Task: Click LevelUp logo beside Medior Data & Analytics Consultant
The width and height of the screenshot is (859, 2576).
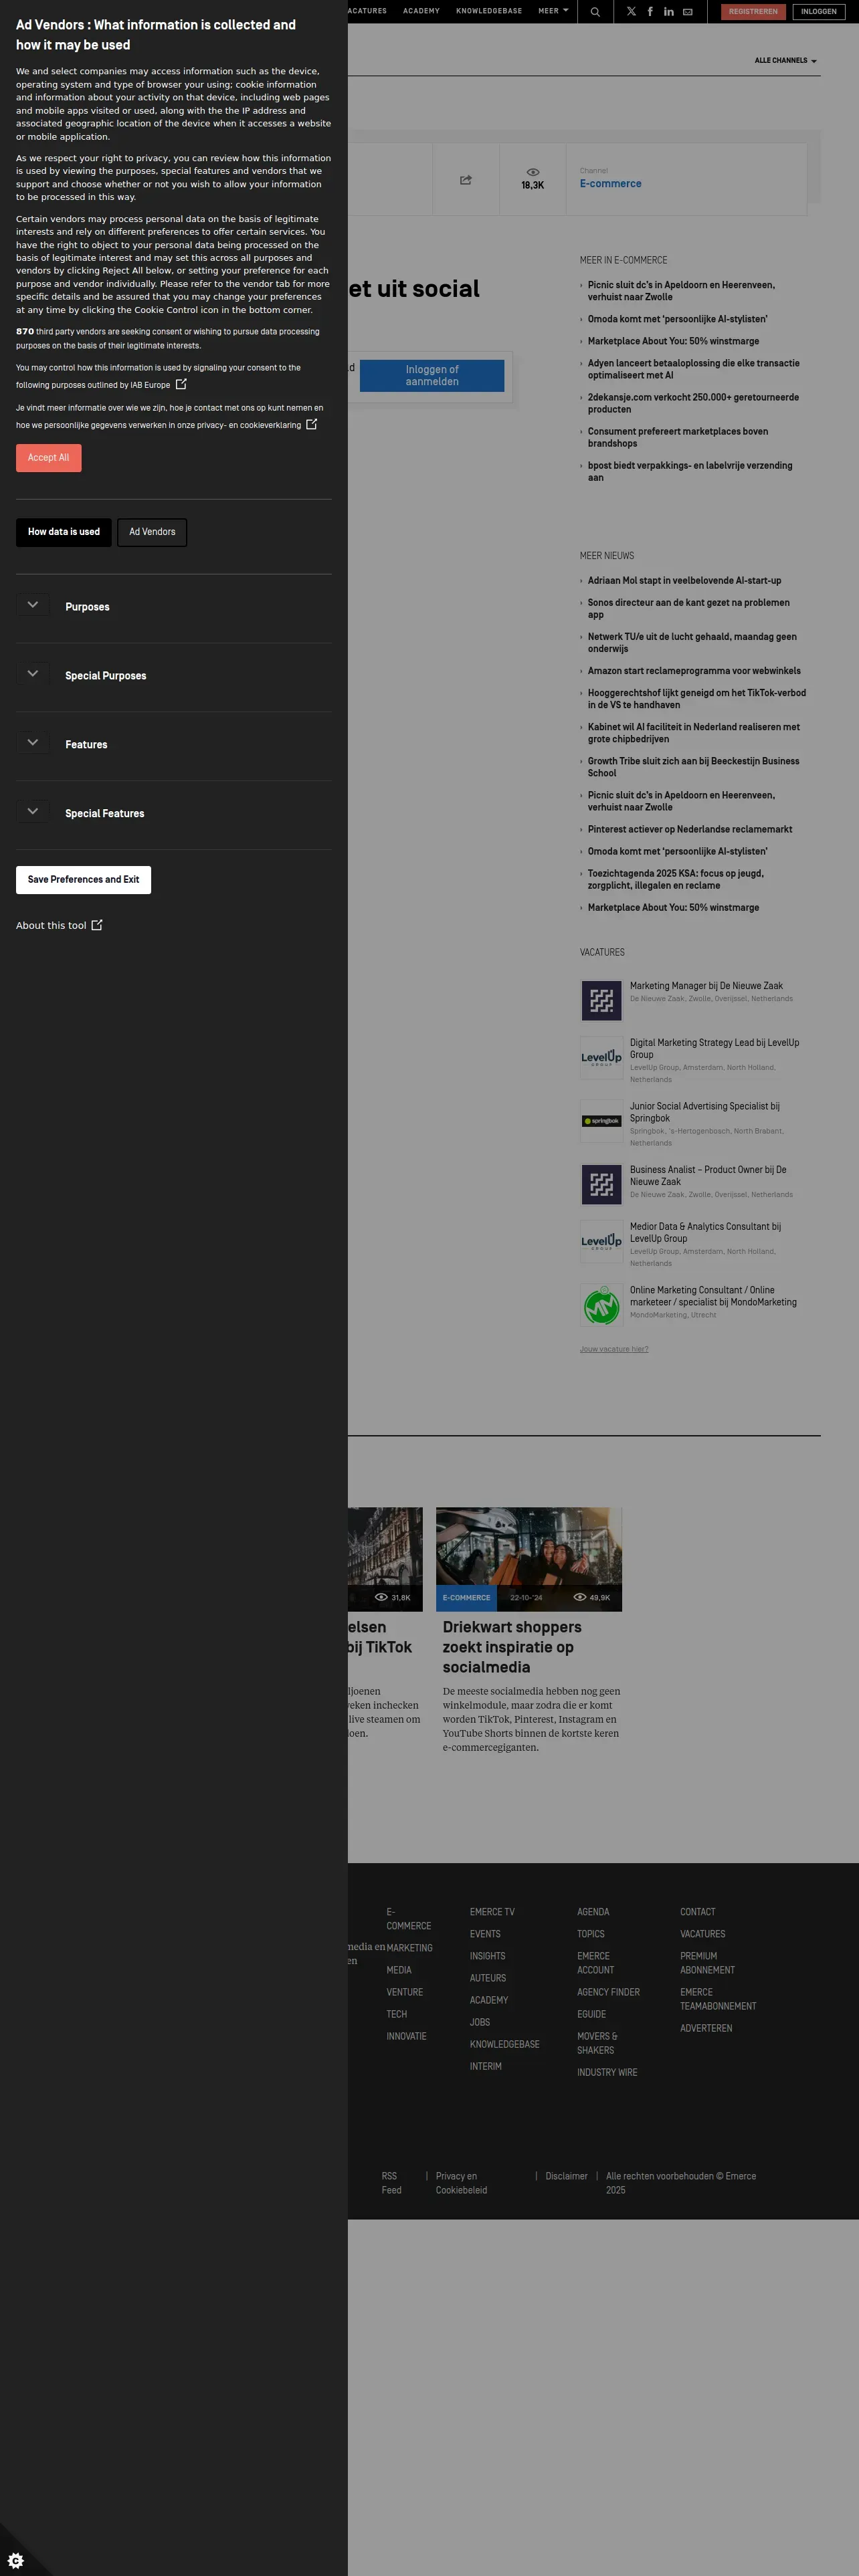Action: (x=601, y=1241)
